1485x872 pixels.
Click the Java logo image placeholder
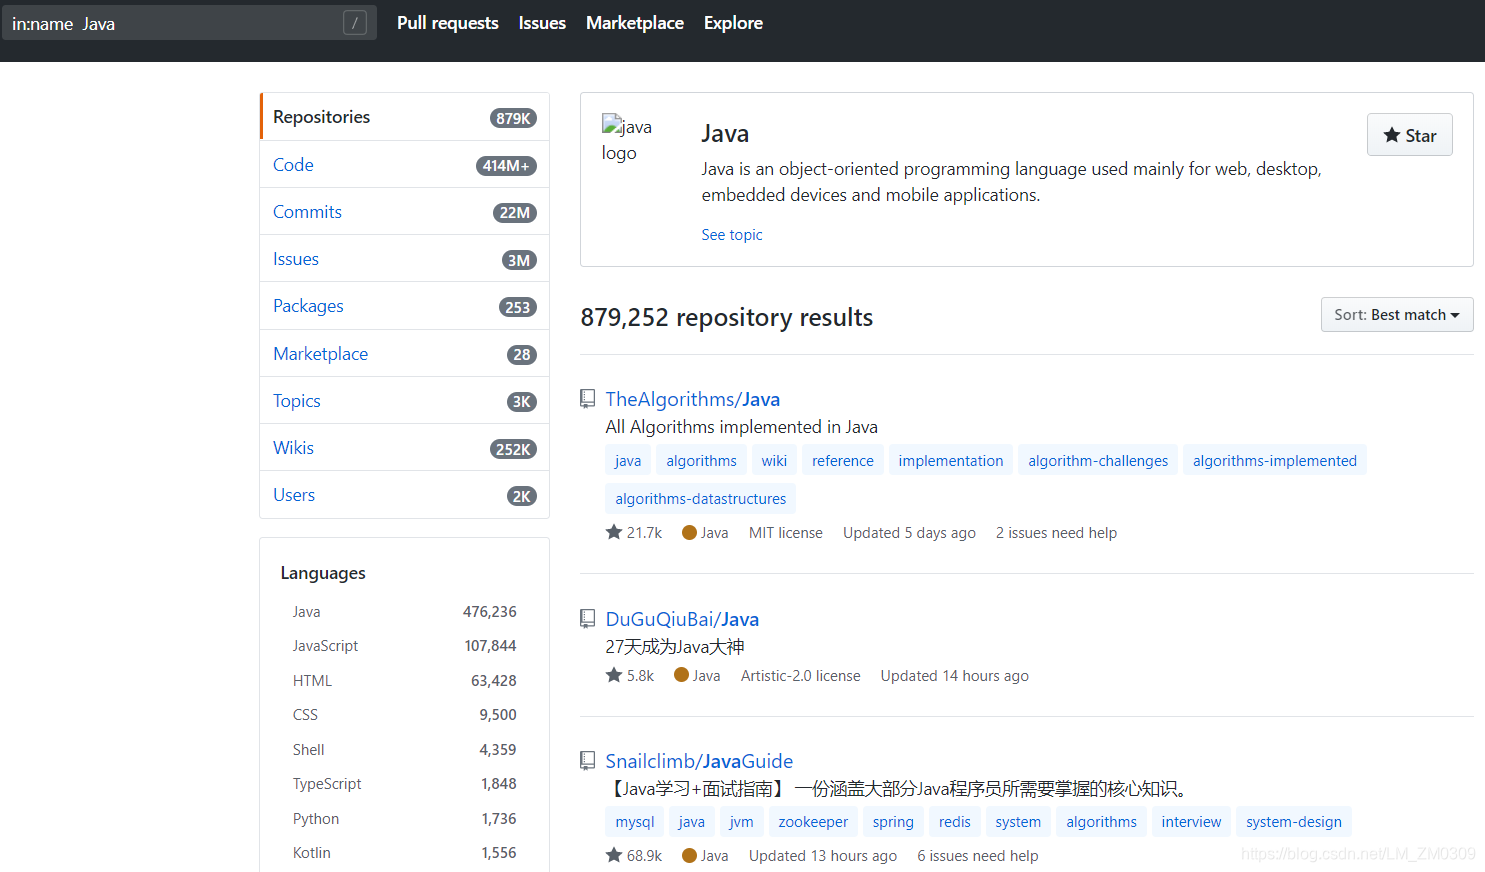[x=626, y=139]
